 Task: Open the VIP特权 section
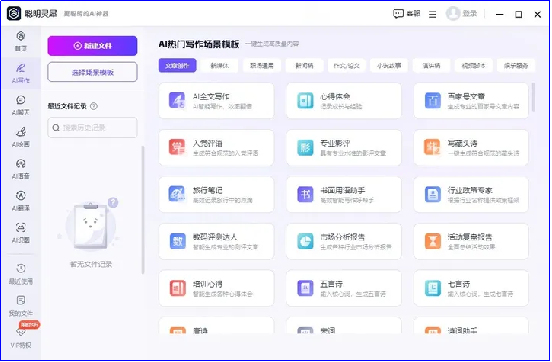pyautogui.click(x=21, y=338)
